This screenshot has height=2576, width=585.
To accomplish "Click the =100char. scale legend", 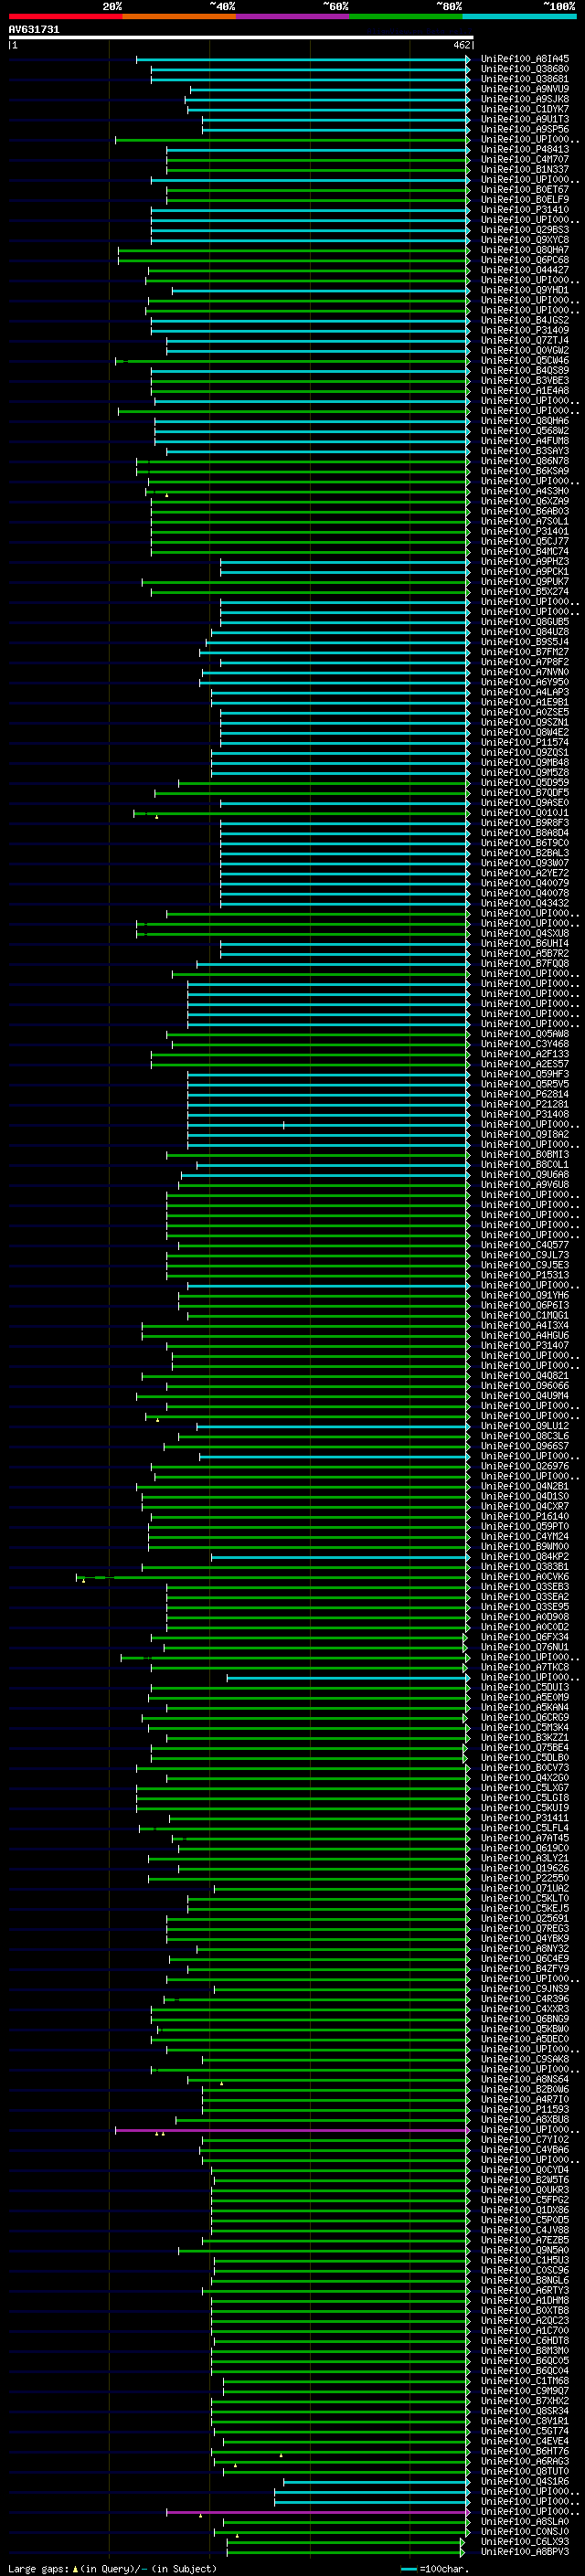I will tap(434, 2568).
